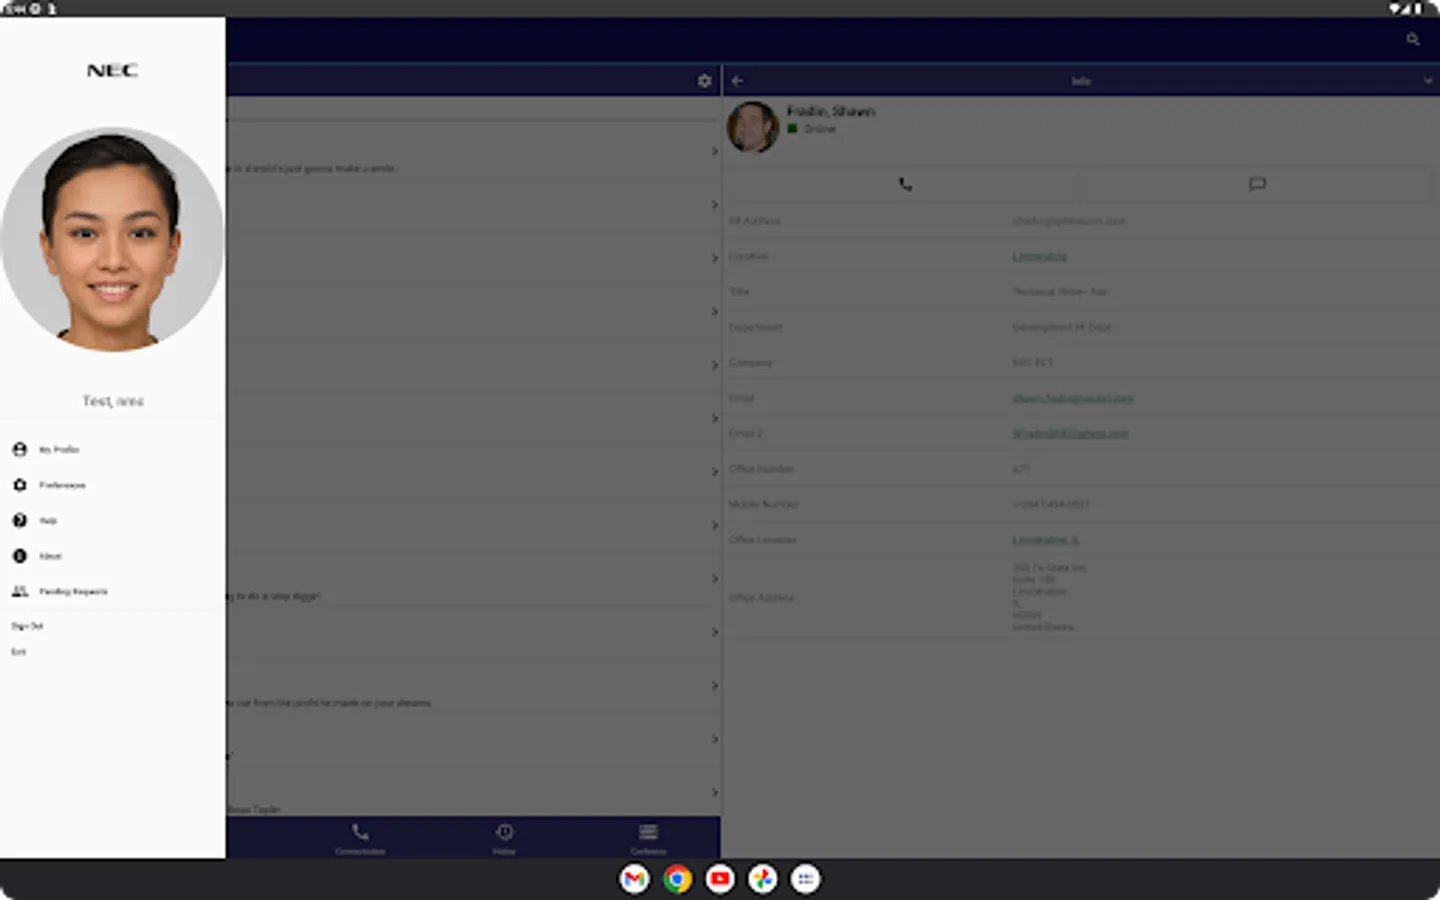Open Pending Requests from the drawer
The image size is (1440, 900).
74,591
